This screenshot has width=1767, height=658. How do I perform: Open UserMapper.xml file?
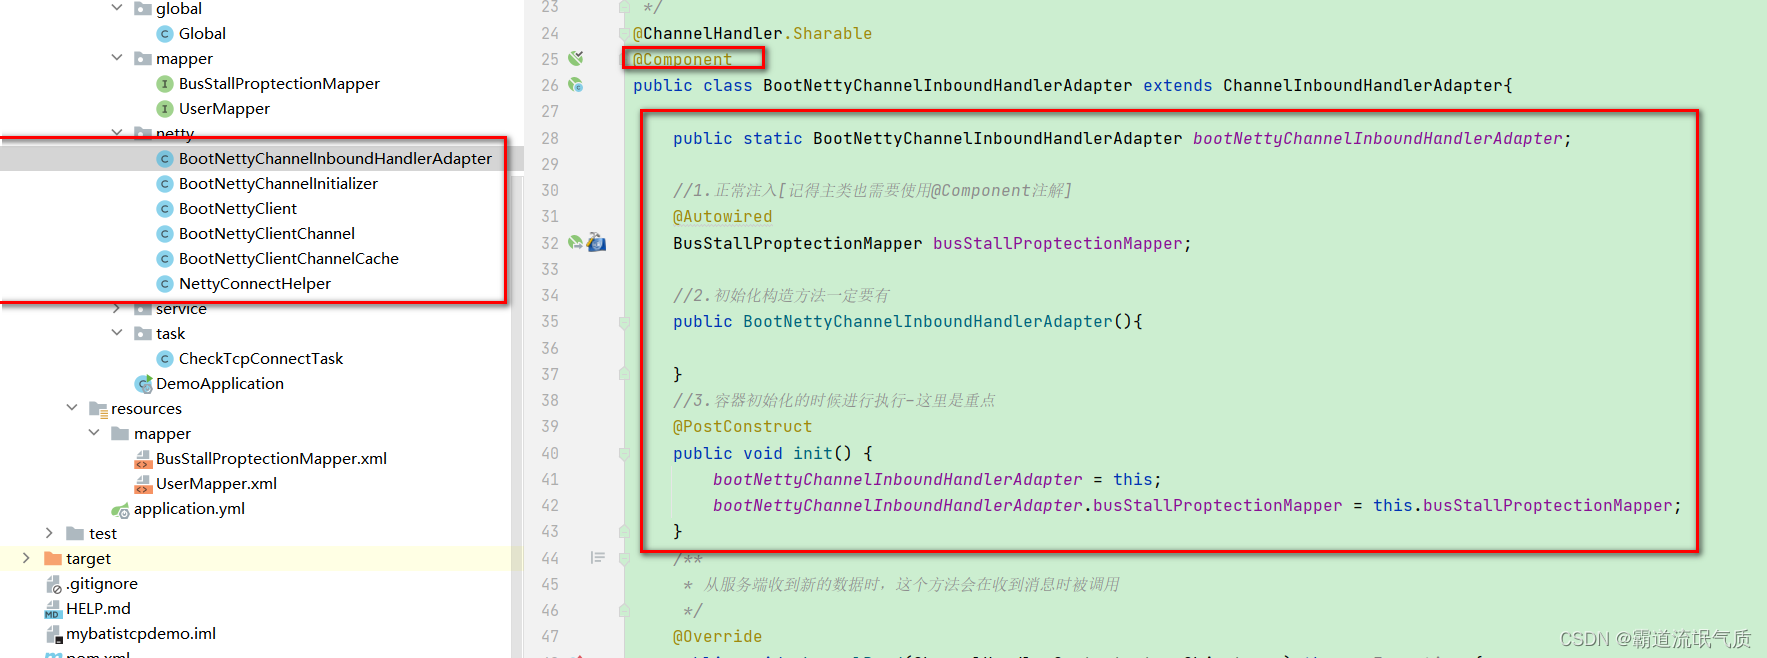click(x=216, y=484)
